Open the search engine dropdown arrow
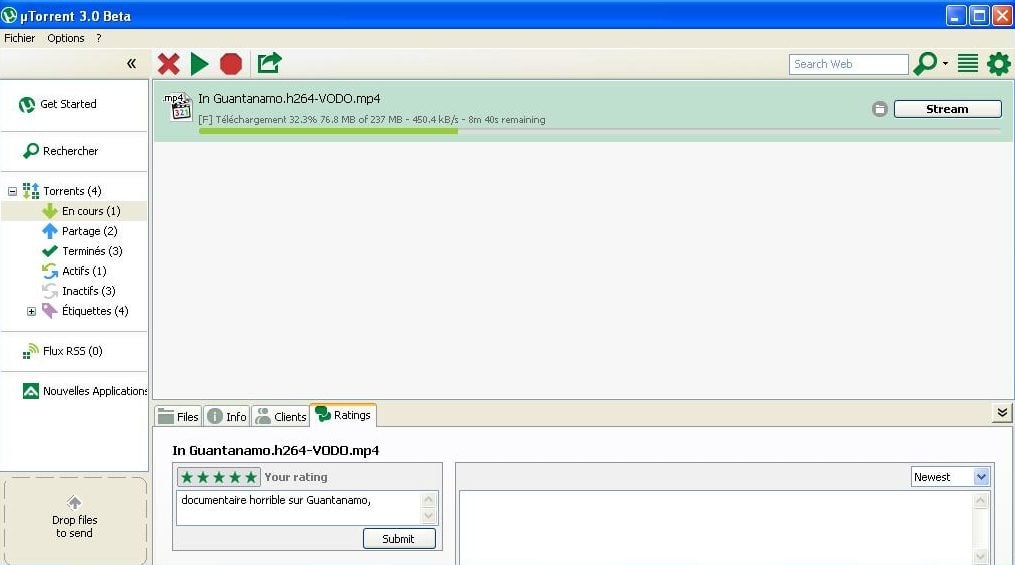The width and height of the screenshot is (1015, 565). [x=946, y=63]
